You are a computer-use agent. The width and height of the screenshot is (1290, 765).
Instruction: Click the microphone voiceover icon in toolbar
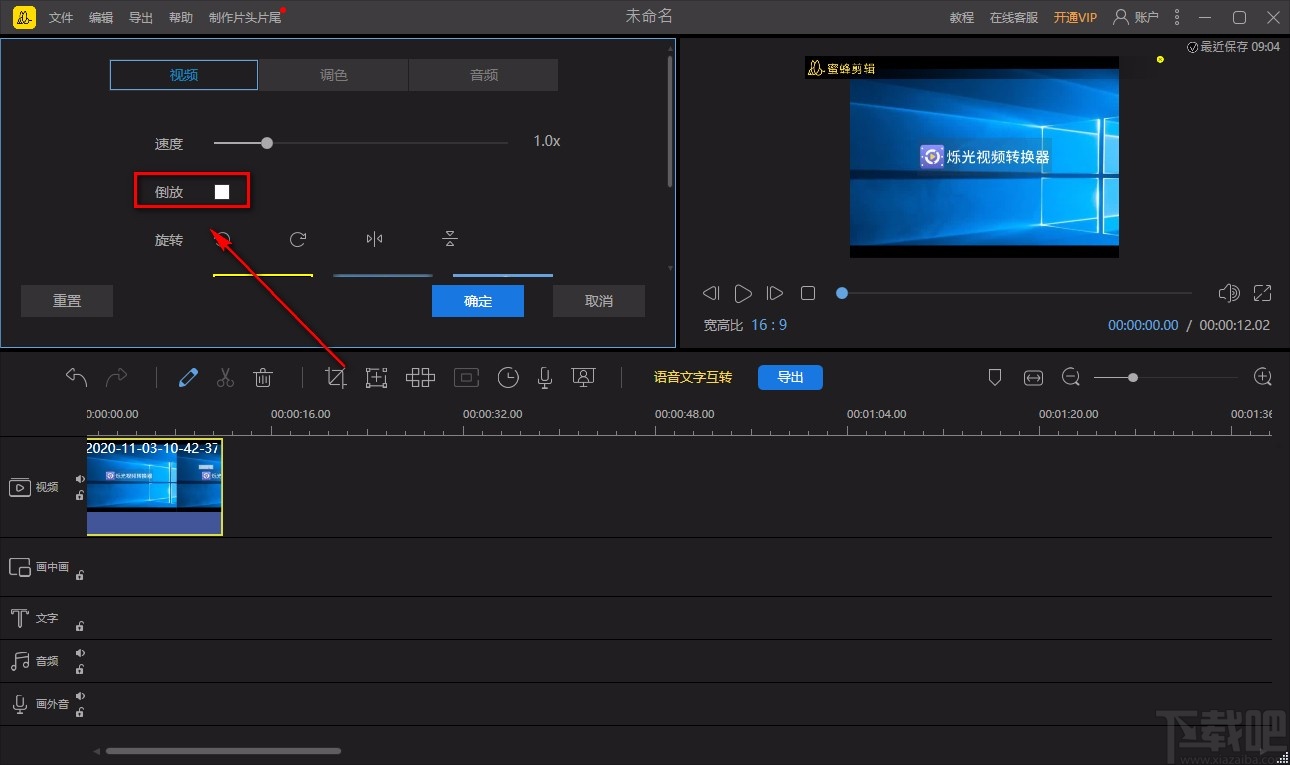545,377
